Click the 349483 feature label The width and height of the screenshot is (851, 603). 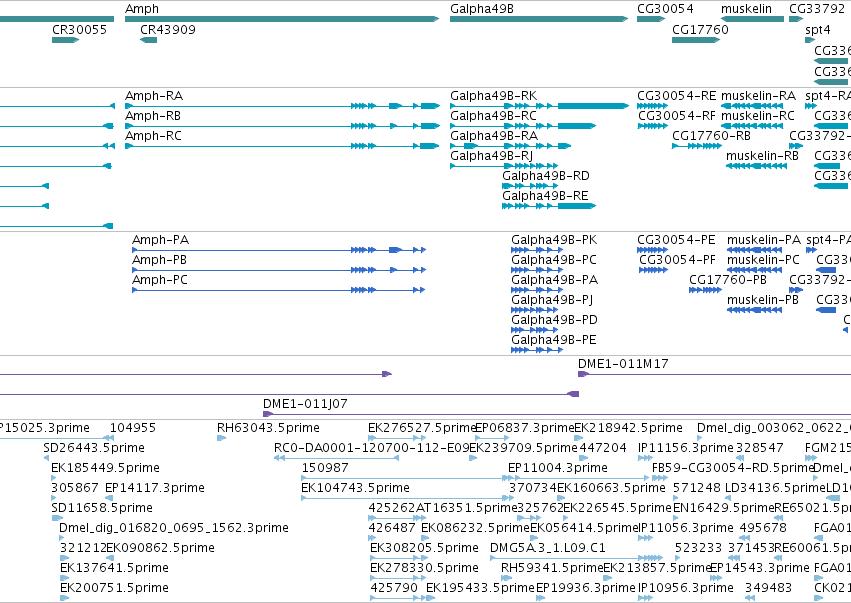click(768, 588)
